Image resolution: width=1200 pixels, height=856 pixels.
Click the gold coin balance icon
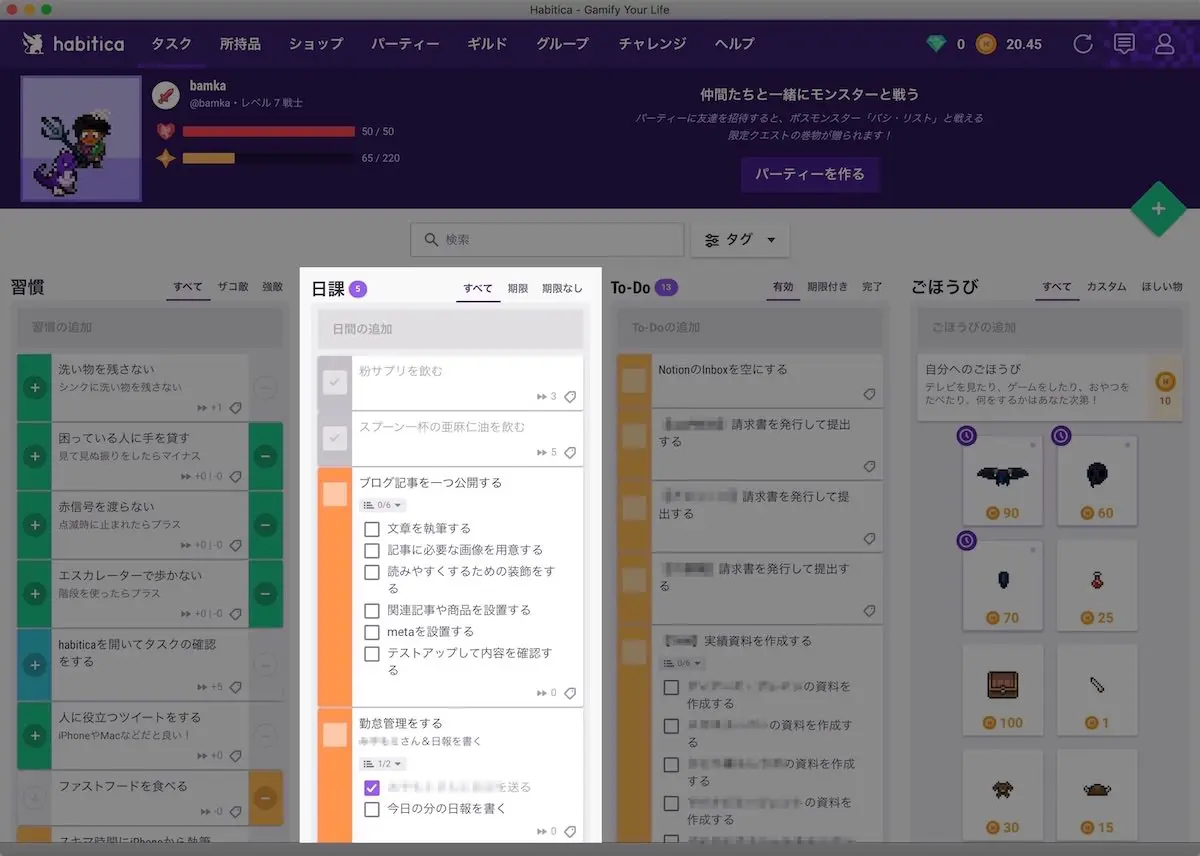click(x=986, y=44)
